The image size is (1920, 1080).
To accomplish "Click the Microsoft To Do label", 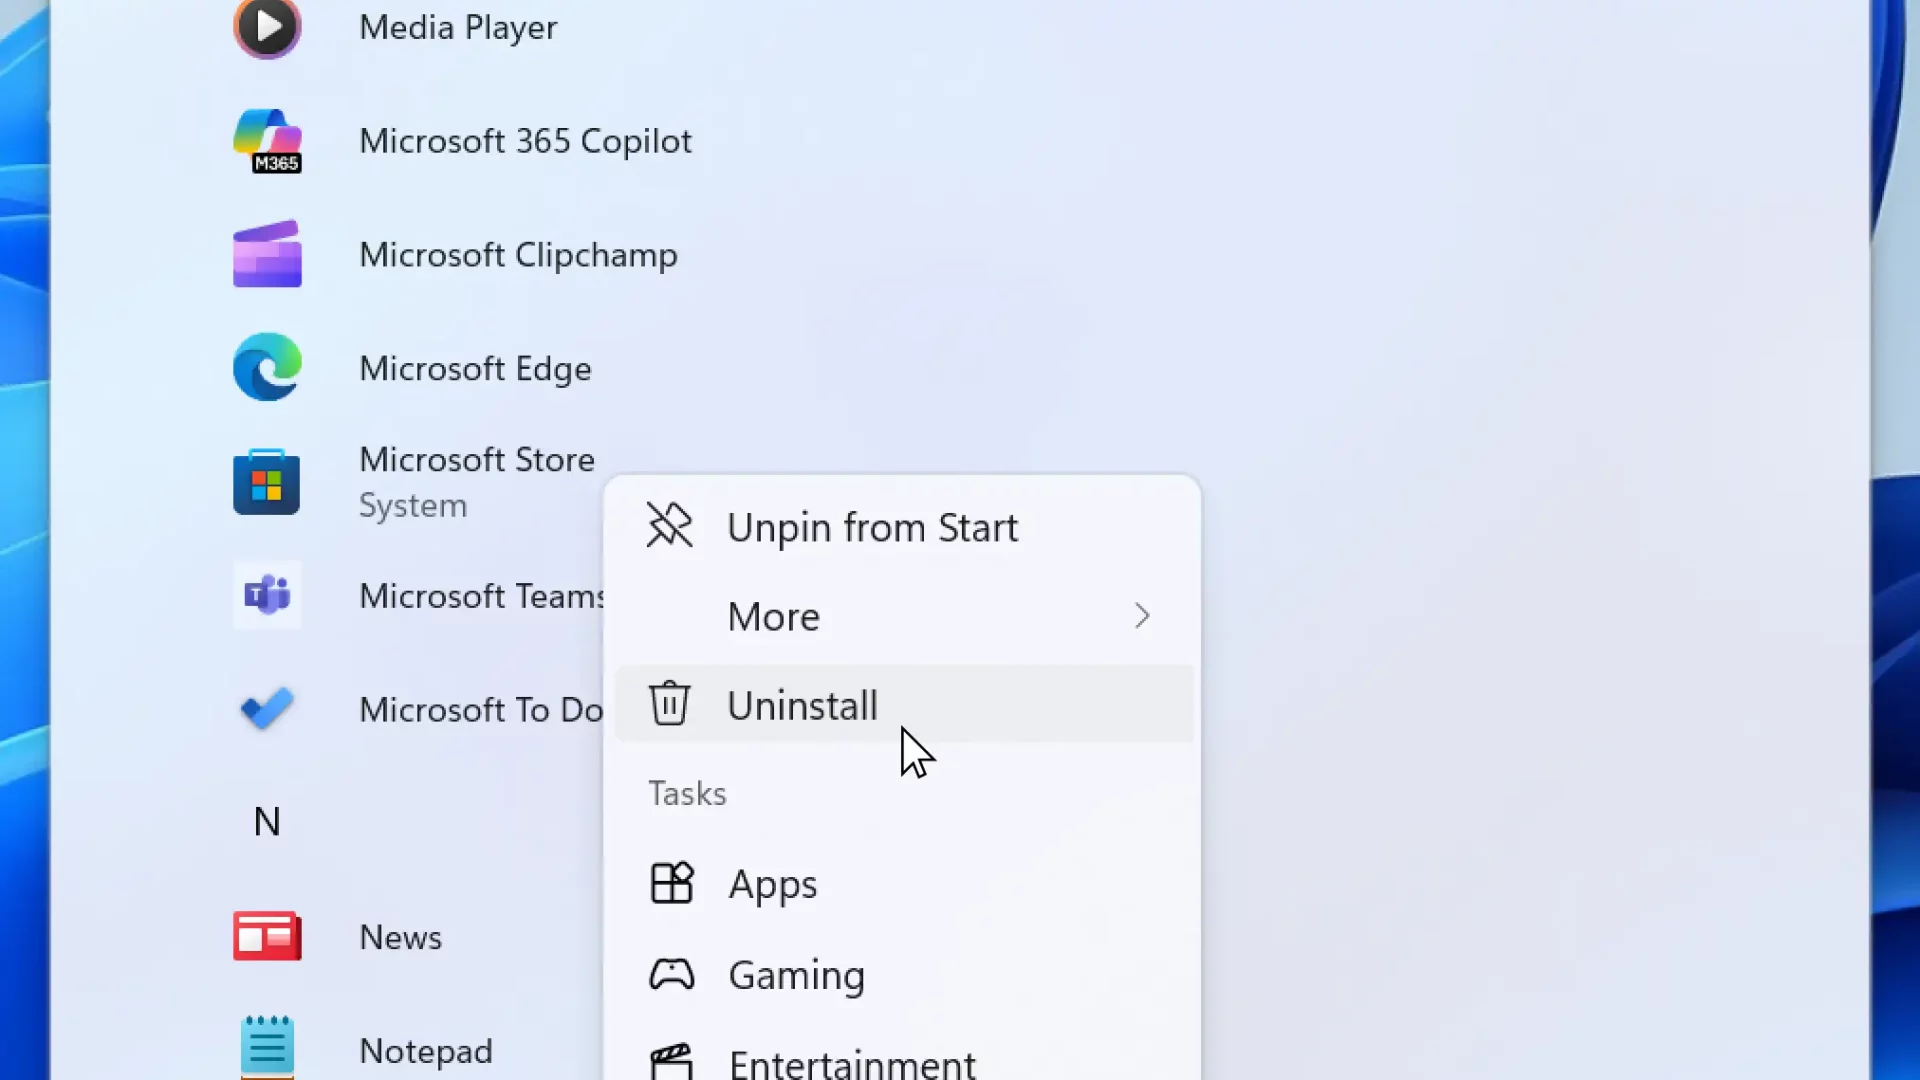I will 481,710.
